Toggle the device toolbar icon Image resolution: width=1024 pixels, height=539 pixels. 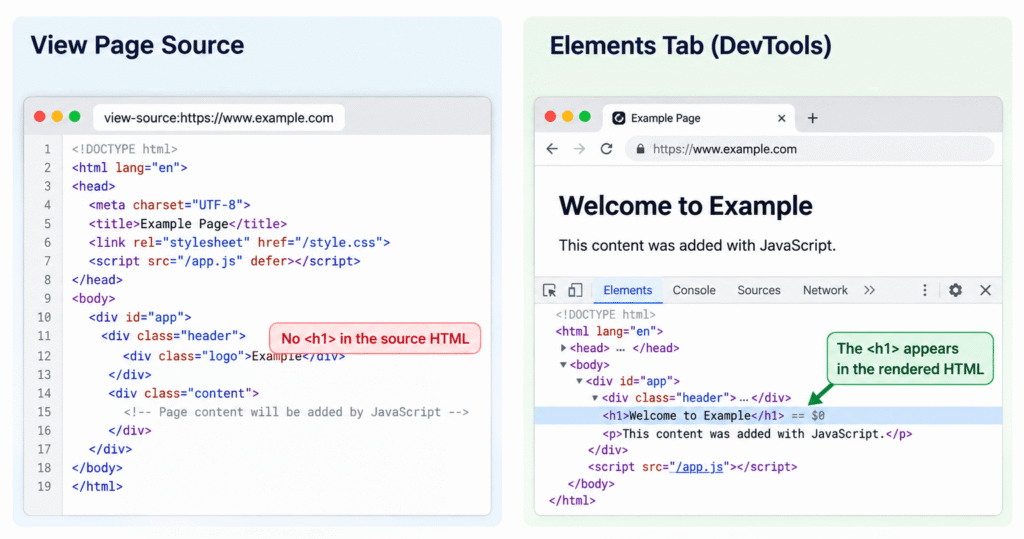575,290
